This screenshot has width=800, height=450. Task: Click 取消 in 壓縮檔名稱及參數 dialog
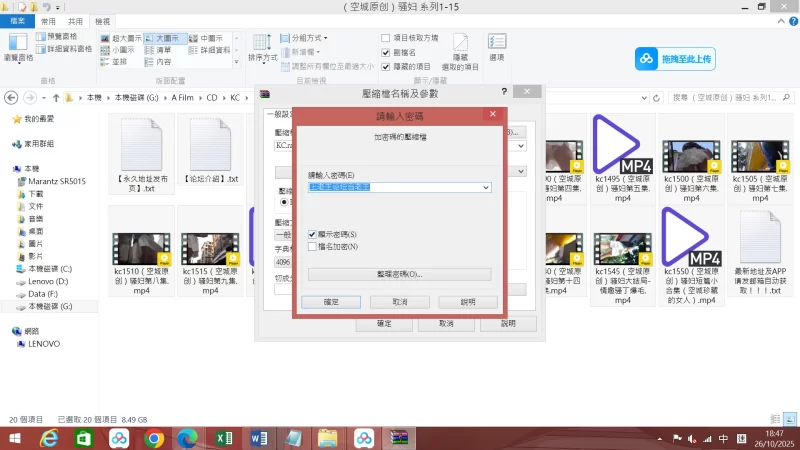click(x=446, y=323)
